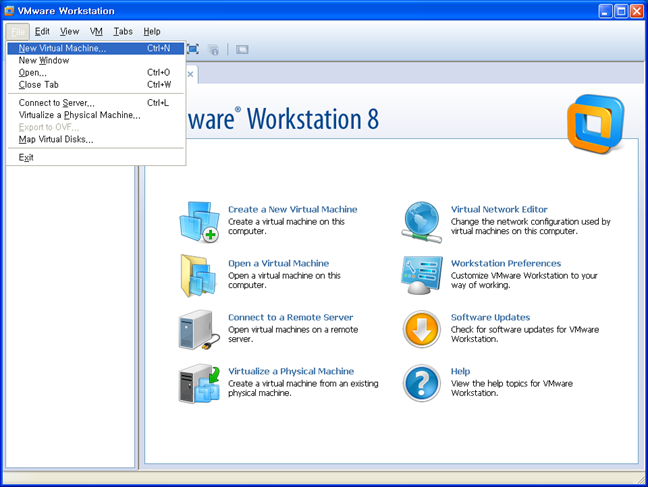Click the Help link on the home page

tap(460, 371)
